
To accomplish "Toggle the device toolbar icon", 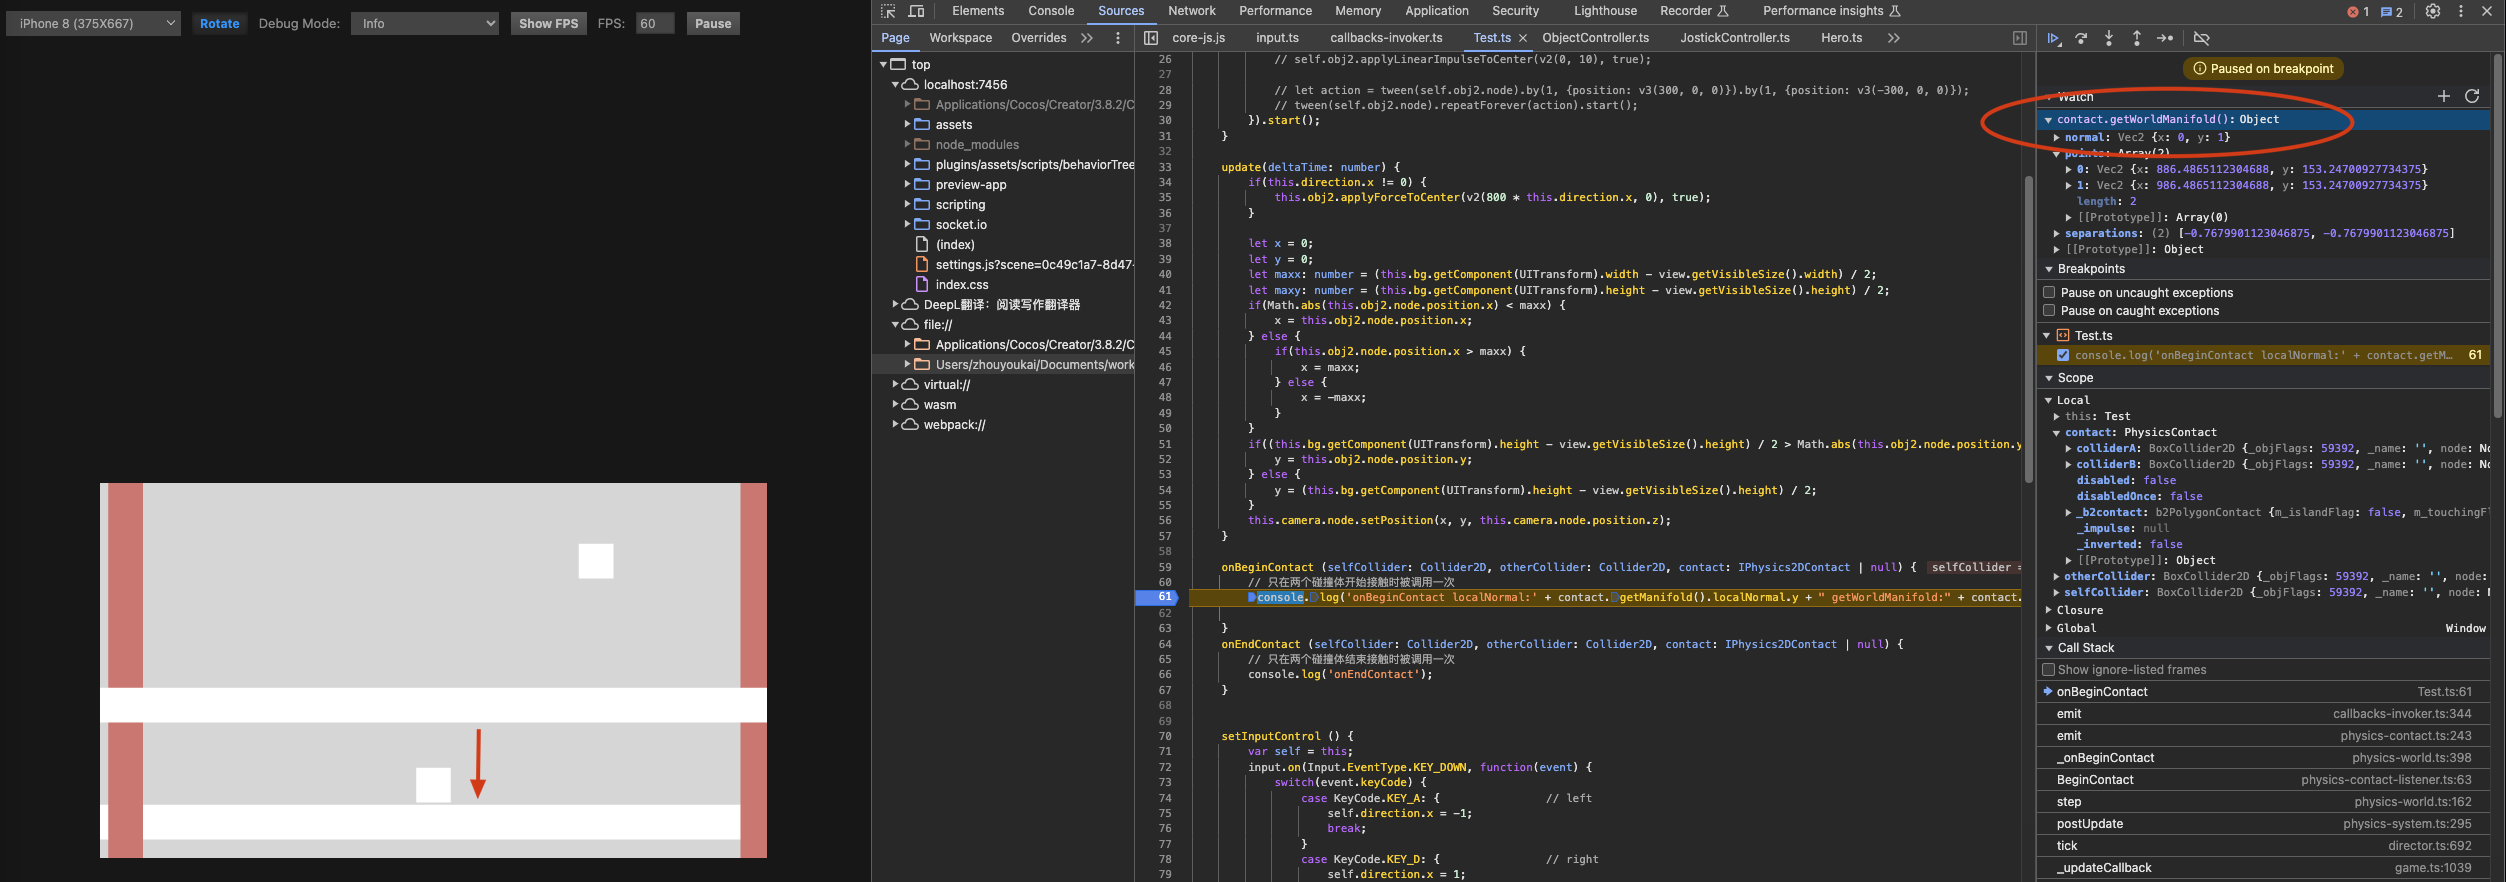I will point(916,11).
